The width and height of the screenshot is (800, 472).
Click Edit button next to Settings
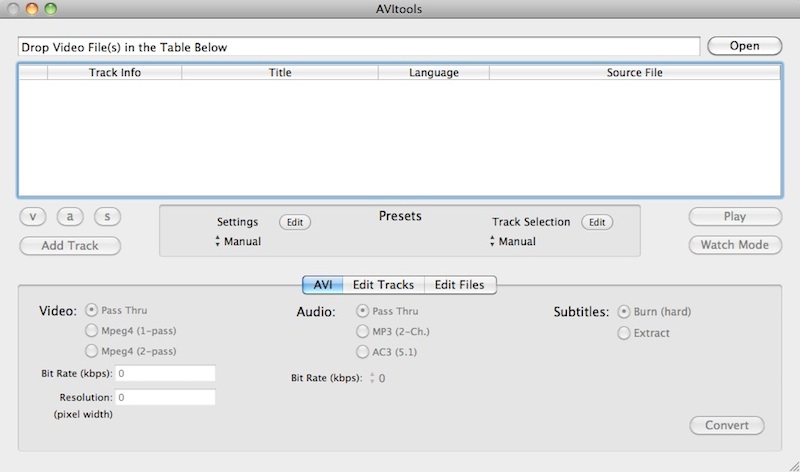294,222
